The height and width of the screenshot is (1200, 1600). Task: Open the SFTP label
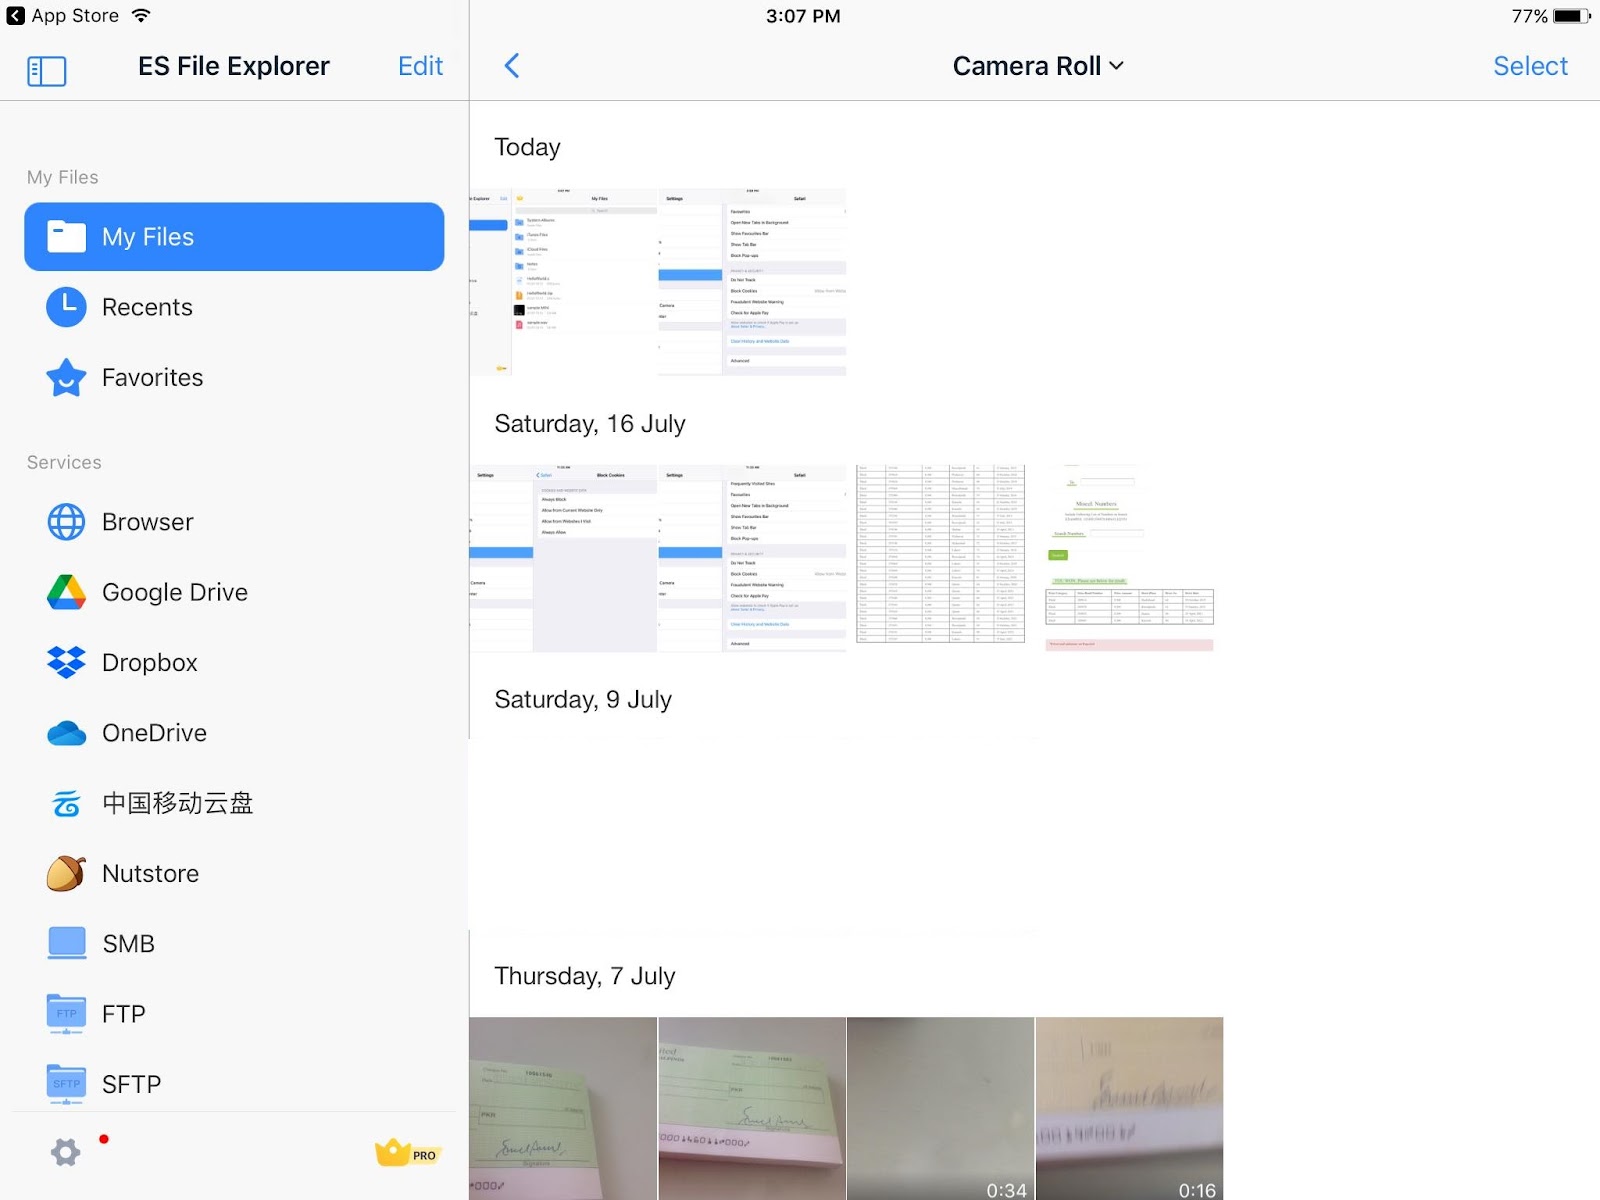tap(131, 1084)
